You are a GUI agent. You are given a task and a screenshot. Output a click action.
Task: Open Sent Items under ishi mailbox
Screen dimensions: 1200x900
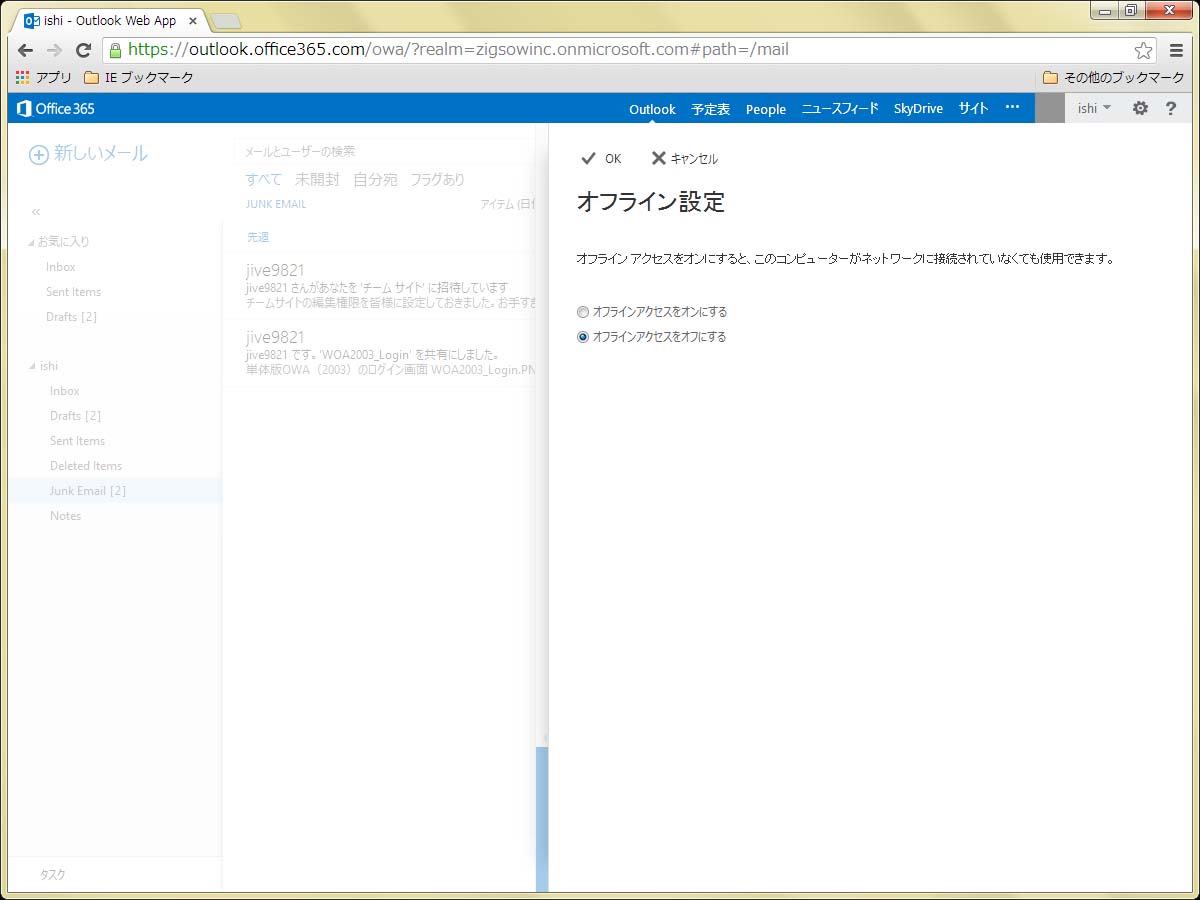(77, 441)
